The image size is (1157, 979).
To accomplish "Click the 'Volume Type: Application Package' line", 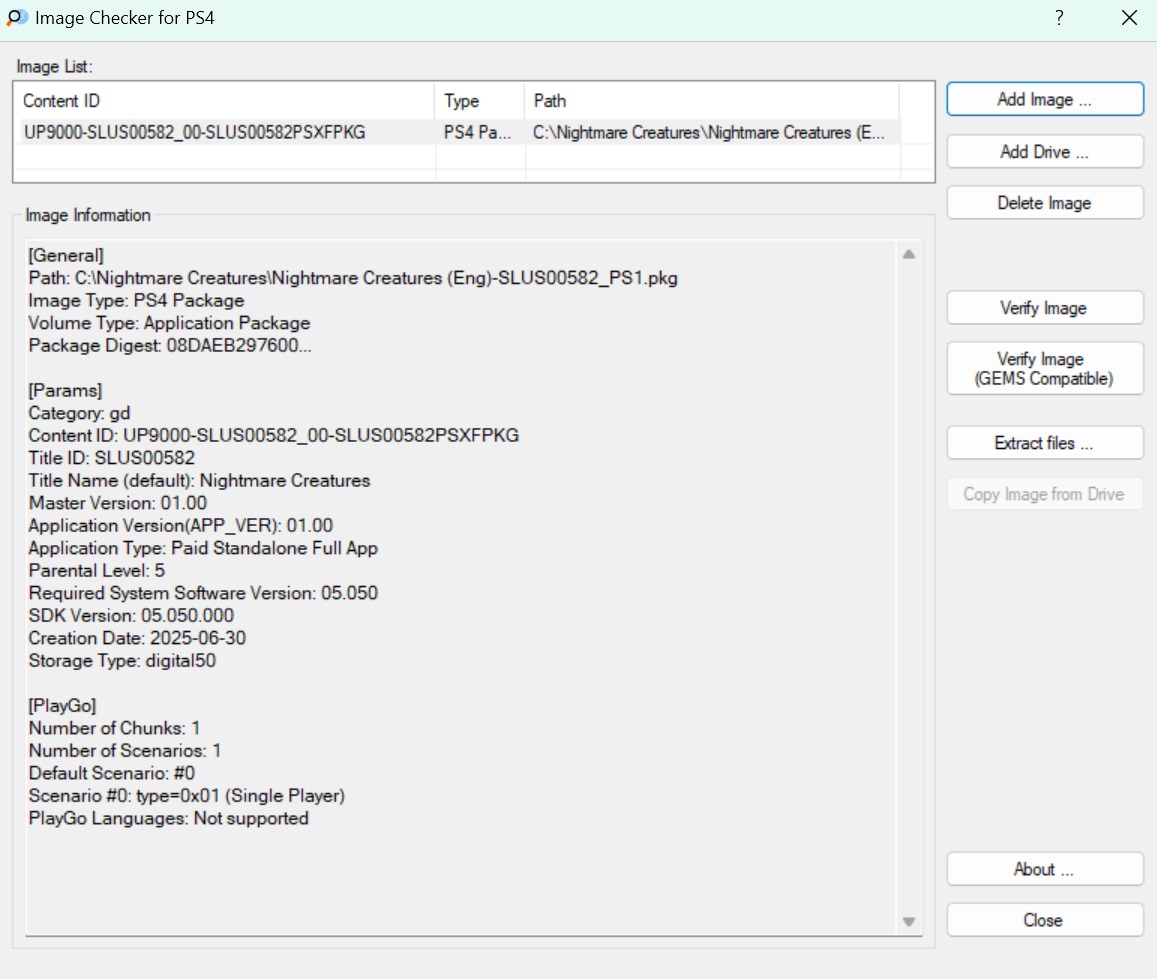I will (169, 323).
